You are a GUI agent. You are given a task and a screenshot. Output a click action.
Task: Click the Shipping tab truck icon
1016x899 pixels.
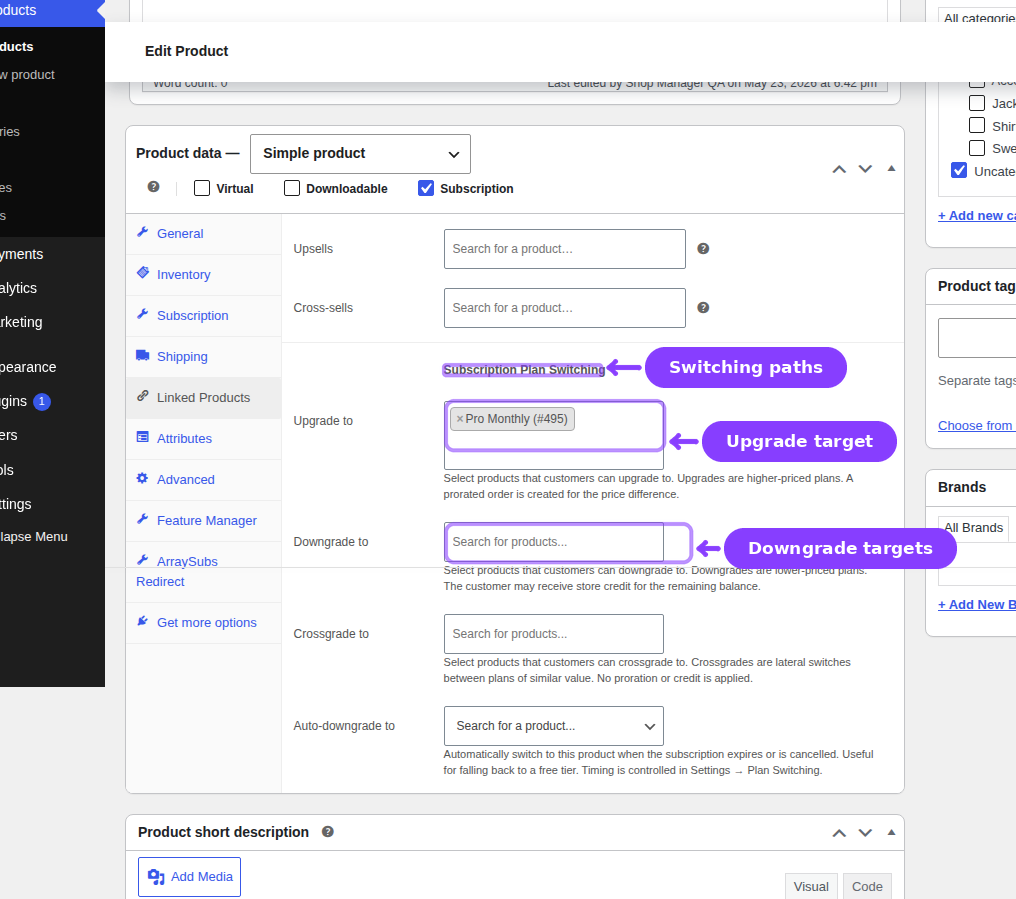(143, 355)
